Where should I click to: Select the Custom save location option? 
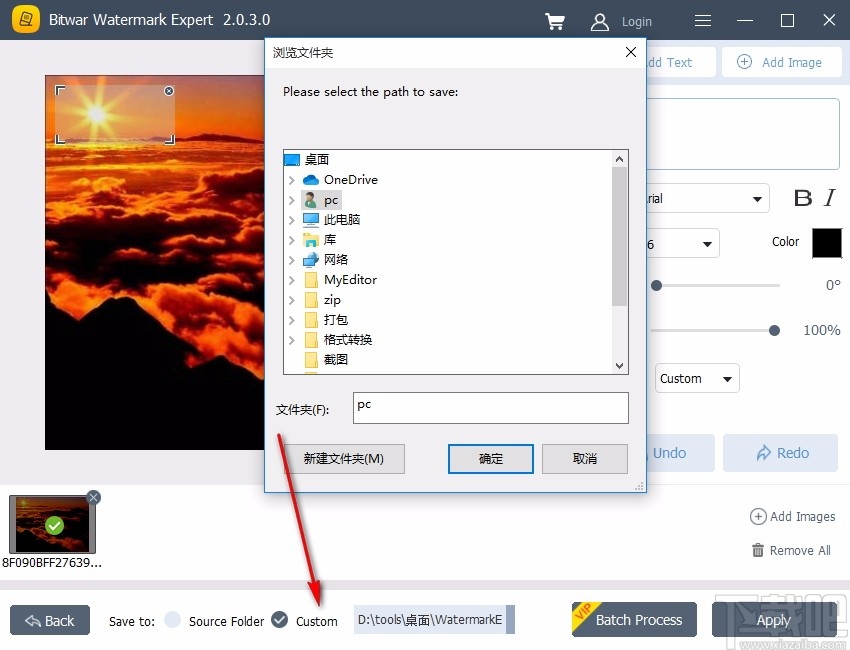[278, 620]
